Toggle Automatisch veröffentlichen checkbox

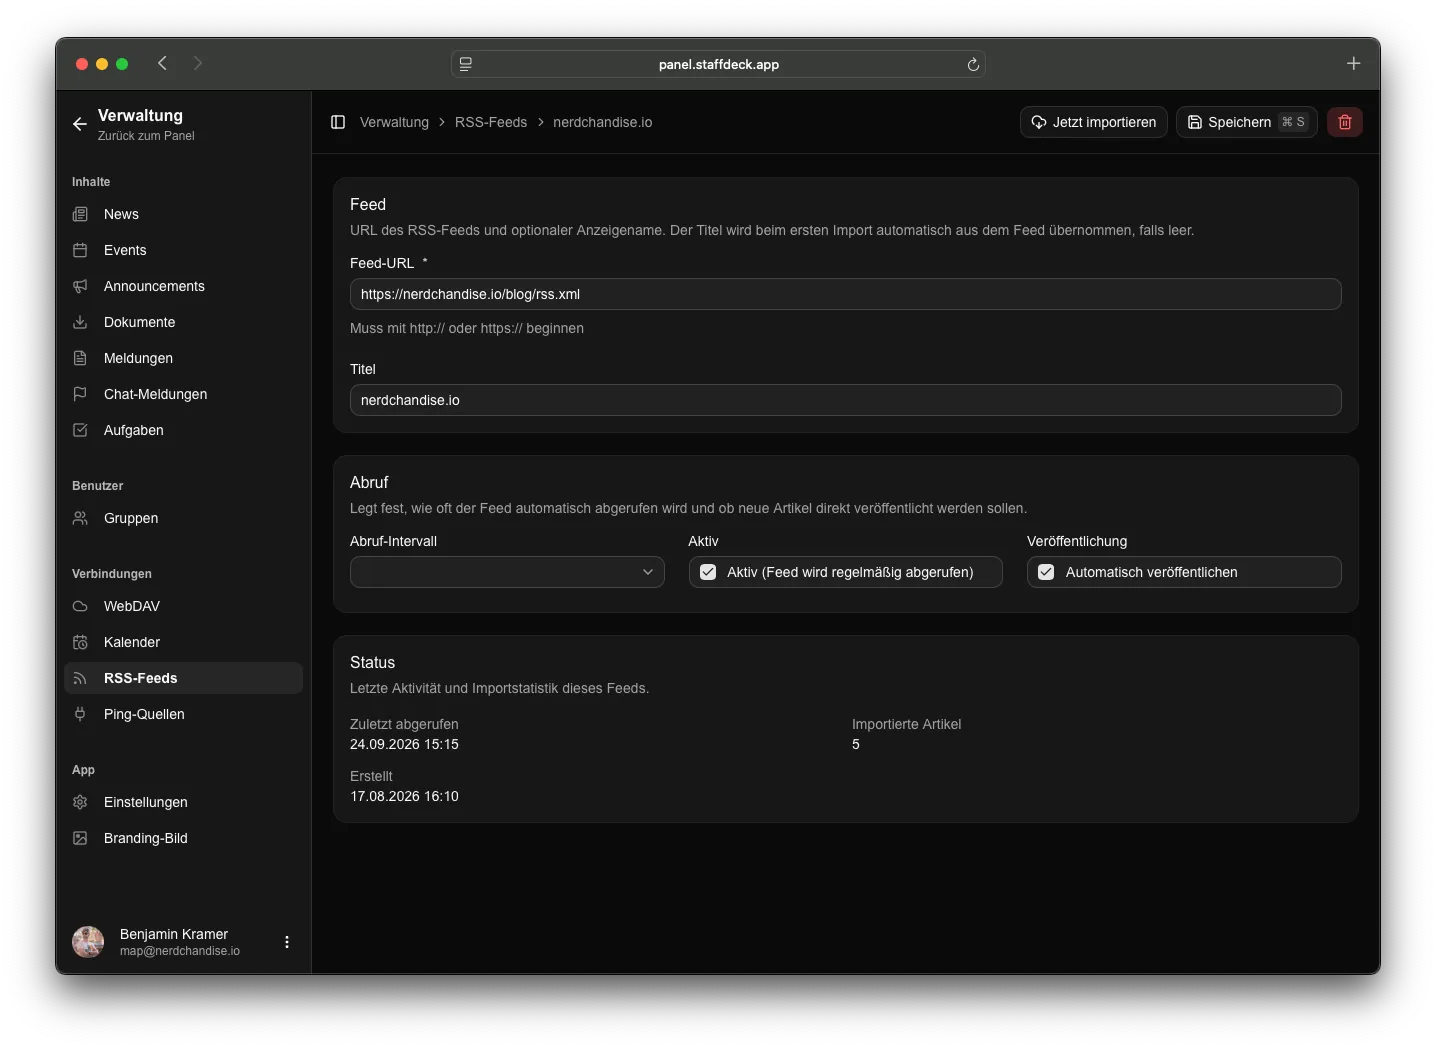pyautogui.click(x=1046, y=572)
